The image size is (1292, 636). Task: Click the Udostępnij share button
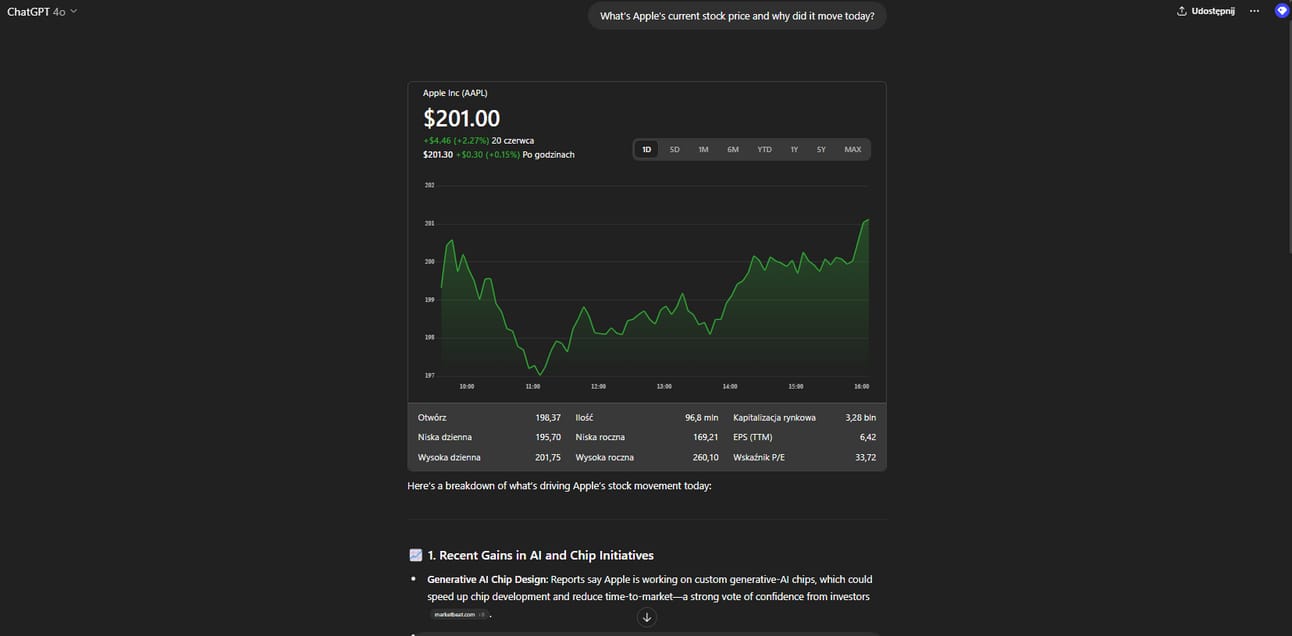pos(1206,11)
